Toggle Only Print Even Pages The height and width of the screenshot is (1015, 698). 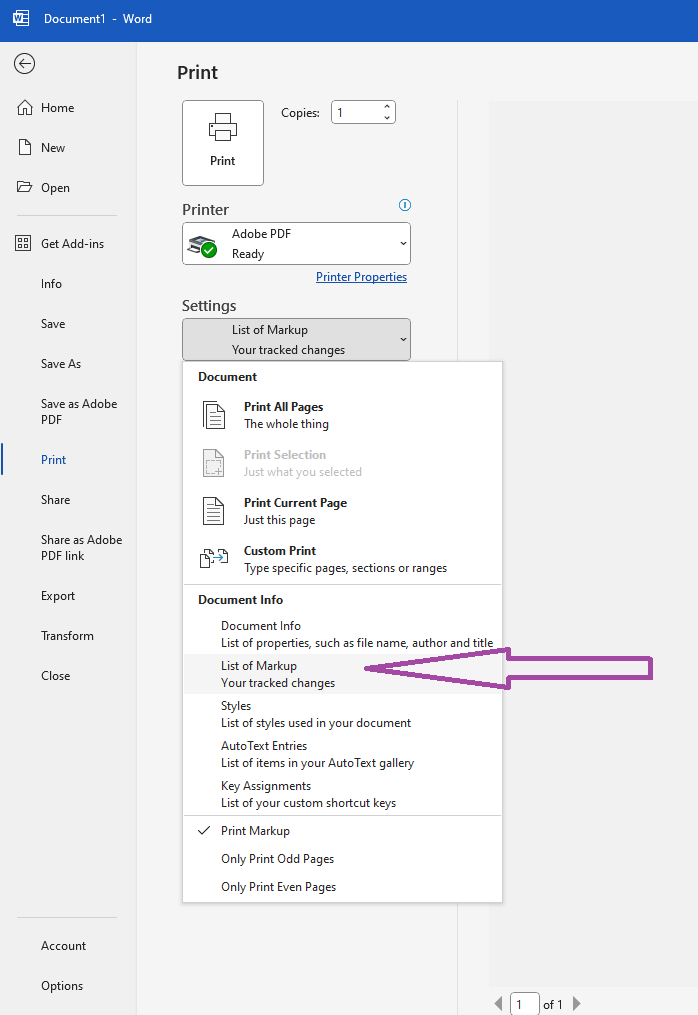343,887
